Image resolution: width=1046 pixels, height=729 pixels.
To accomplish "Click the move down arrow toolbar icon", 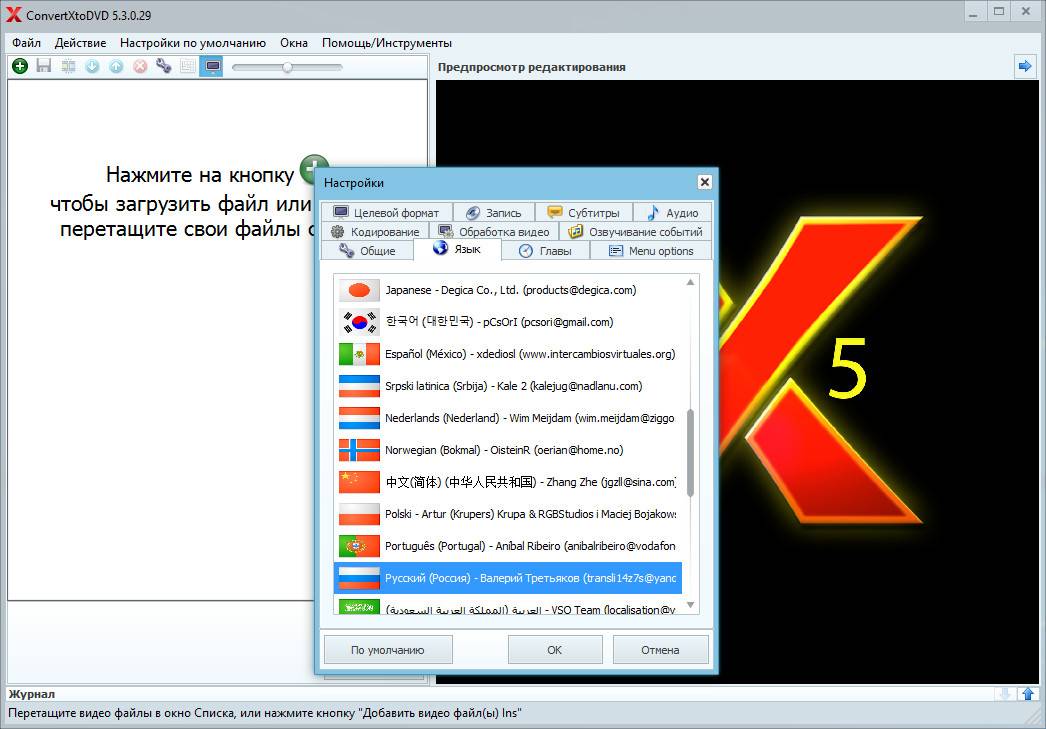I will click(x=92, y=66).
